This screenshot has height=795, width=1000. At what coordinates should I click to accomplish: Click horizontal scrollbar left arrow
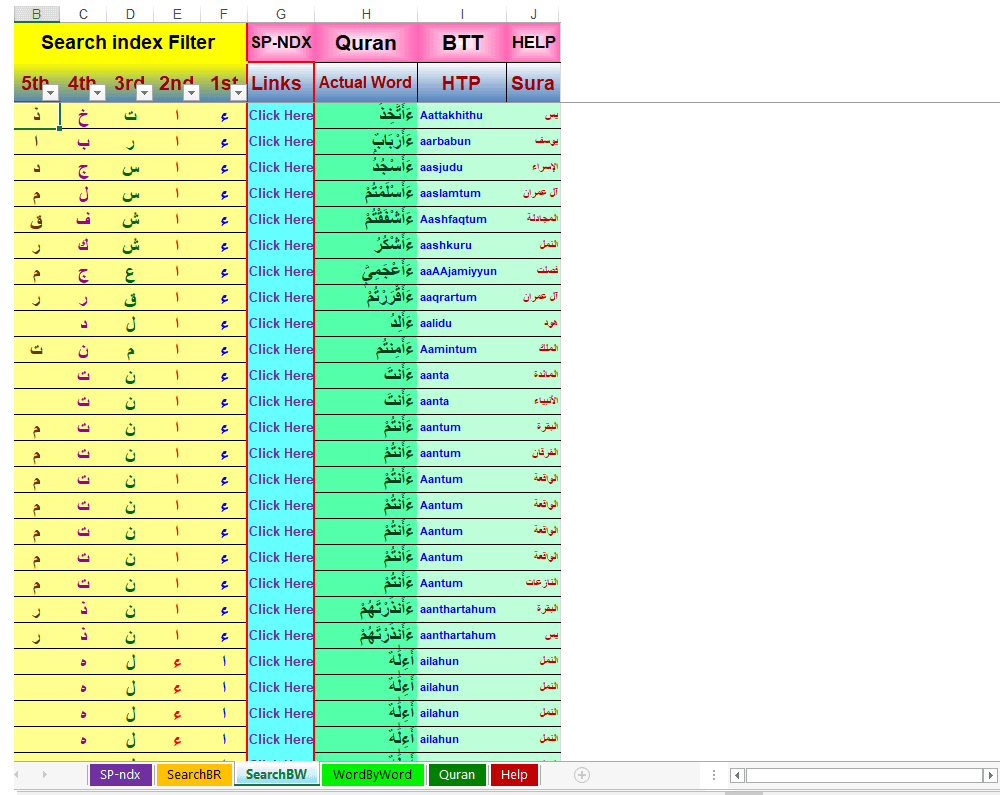(737, 775)
